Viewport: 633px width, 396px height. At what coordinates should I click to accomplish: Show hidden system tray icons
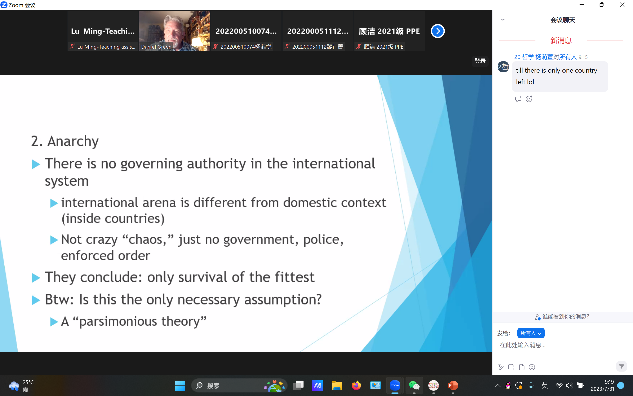tap(497, 386)
